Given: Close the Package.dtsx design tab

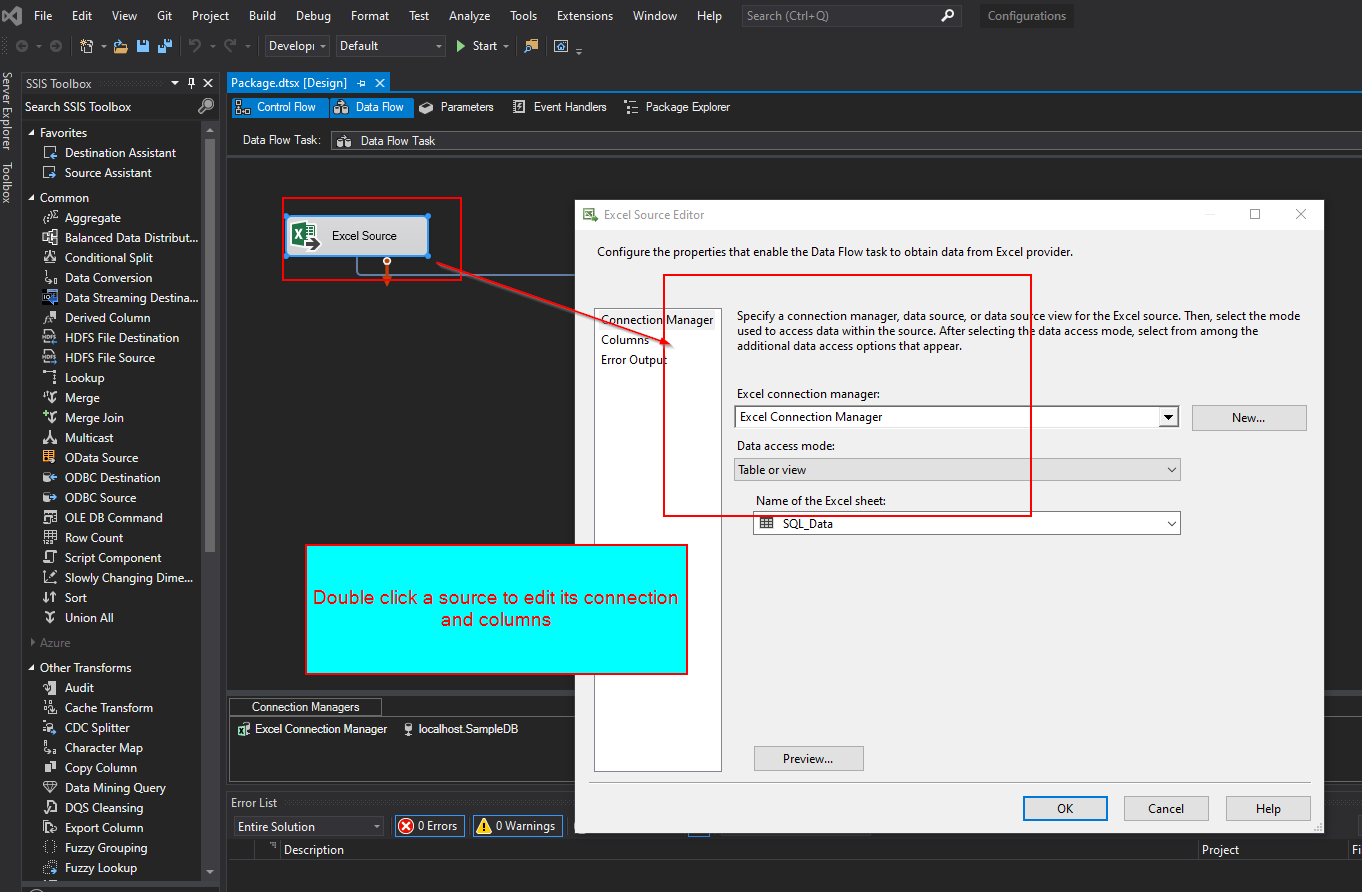Looking at the screenshot, I should [381, 83].
